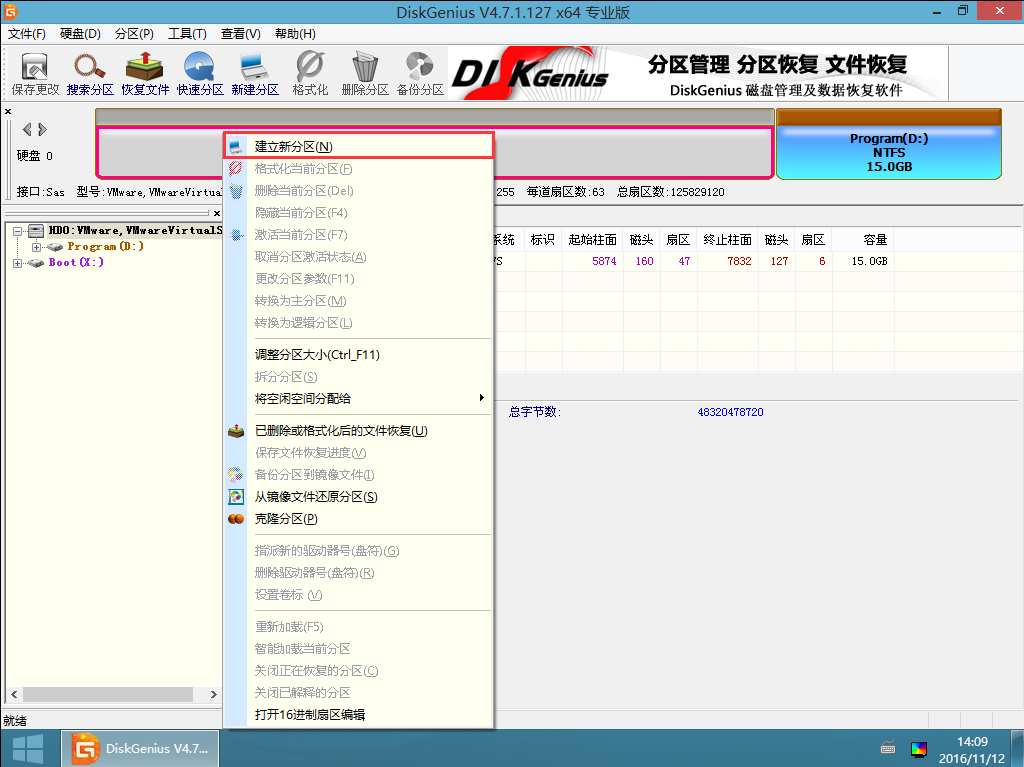This screenshot has width=1024, height=767.
Task: Click the total bytes value 48320478720
Action: pyautogui.click(x=730, y=412)
